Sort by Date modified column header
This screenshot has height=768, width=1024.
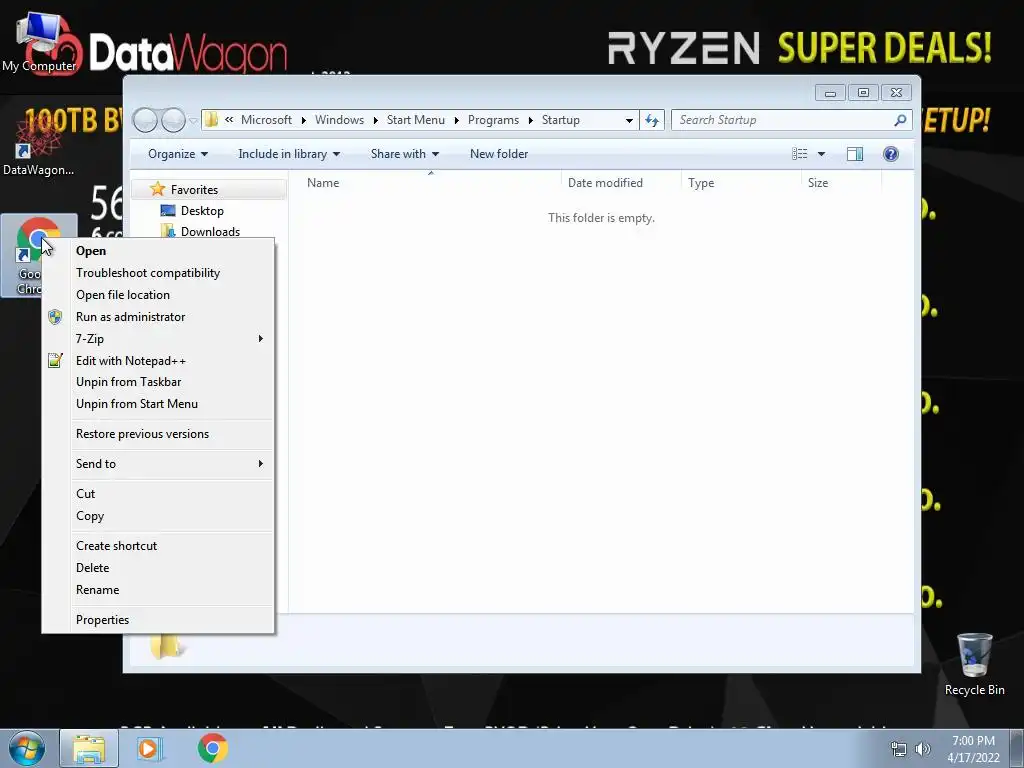click(621, 183)
